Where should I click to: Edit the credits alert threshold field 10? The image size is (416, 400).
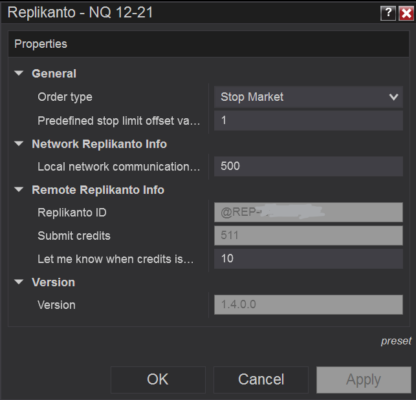[x=308, y=258]
